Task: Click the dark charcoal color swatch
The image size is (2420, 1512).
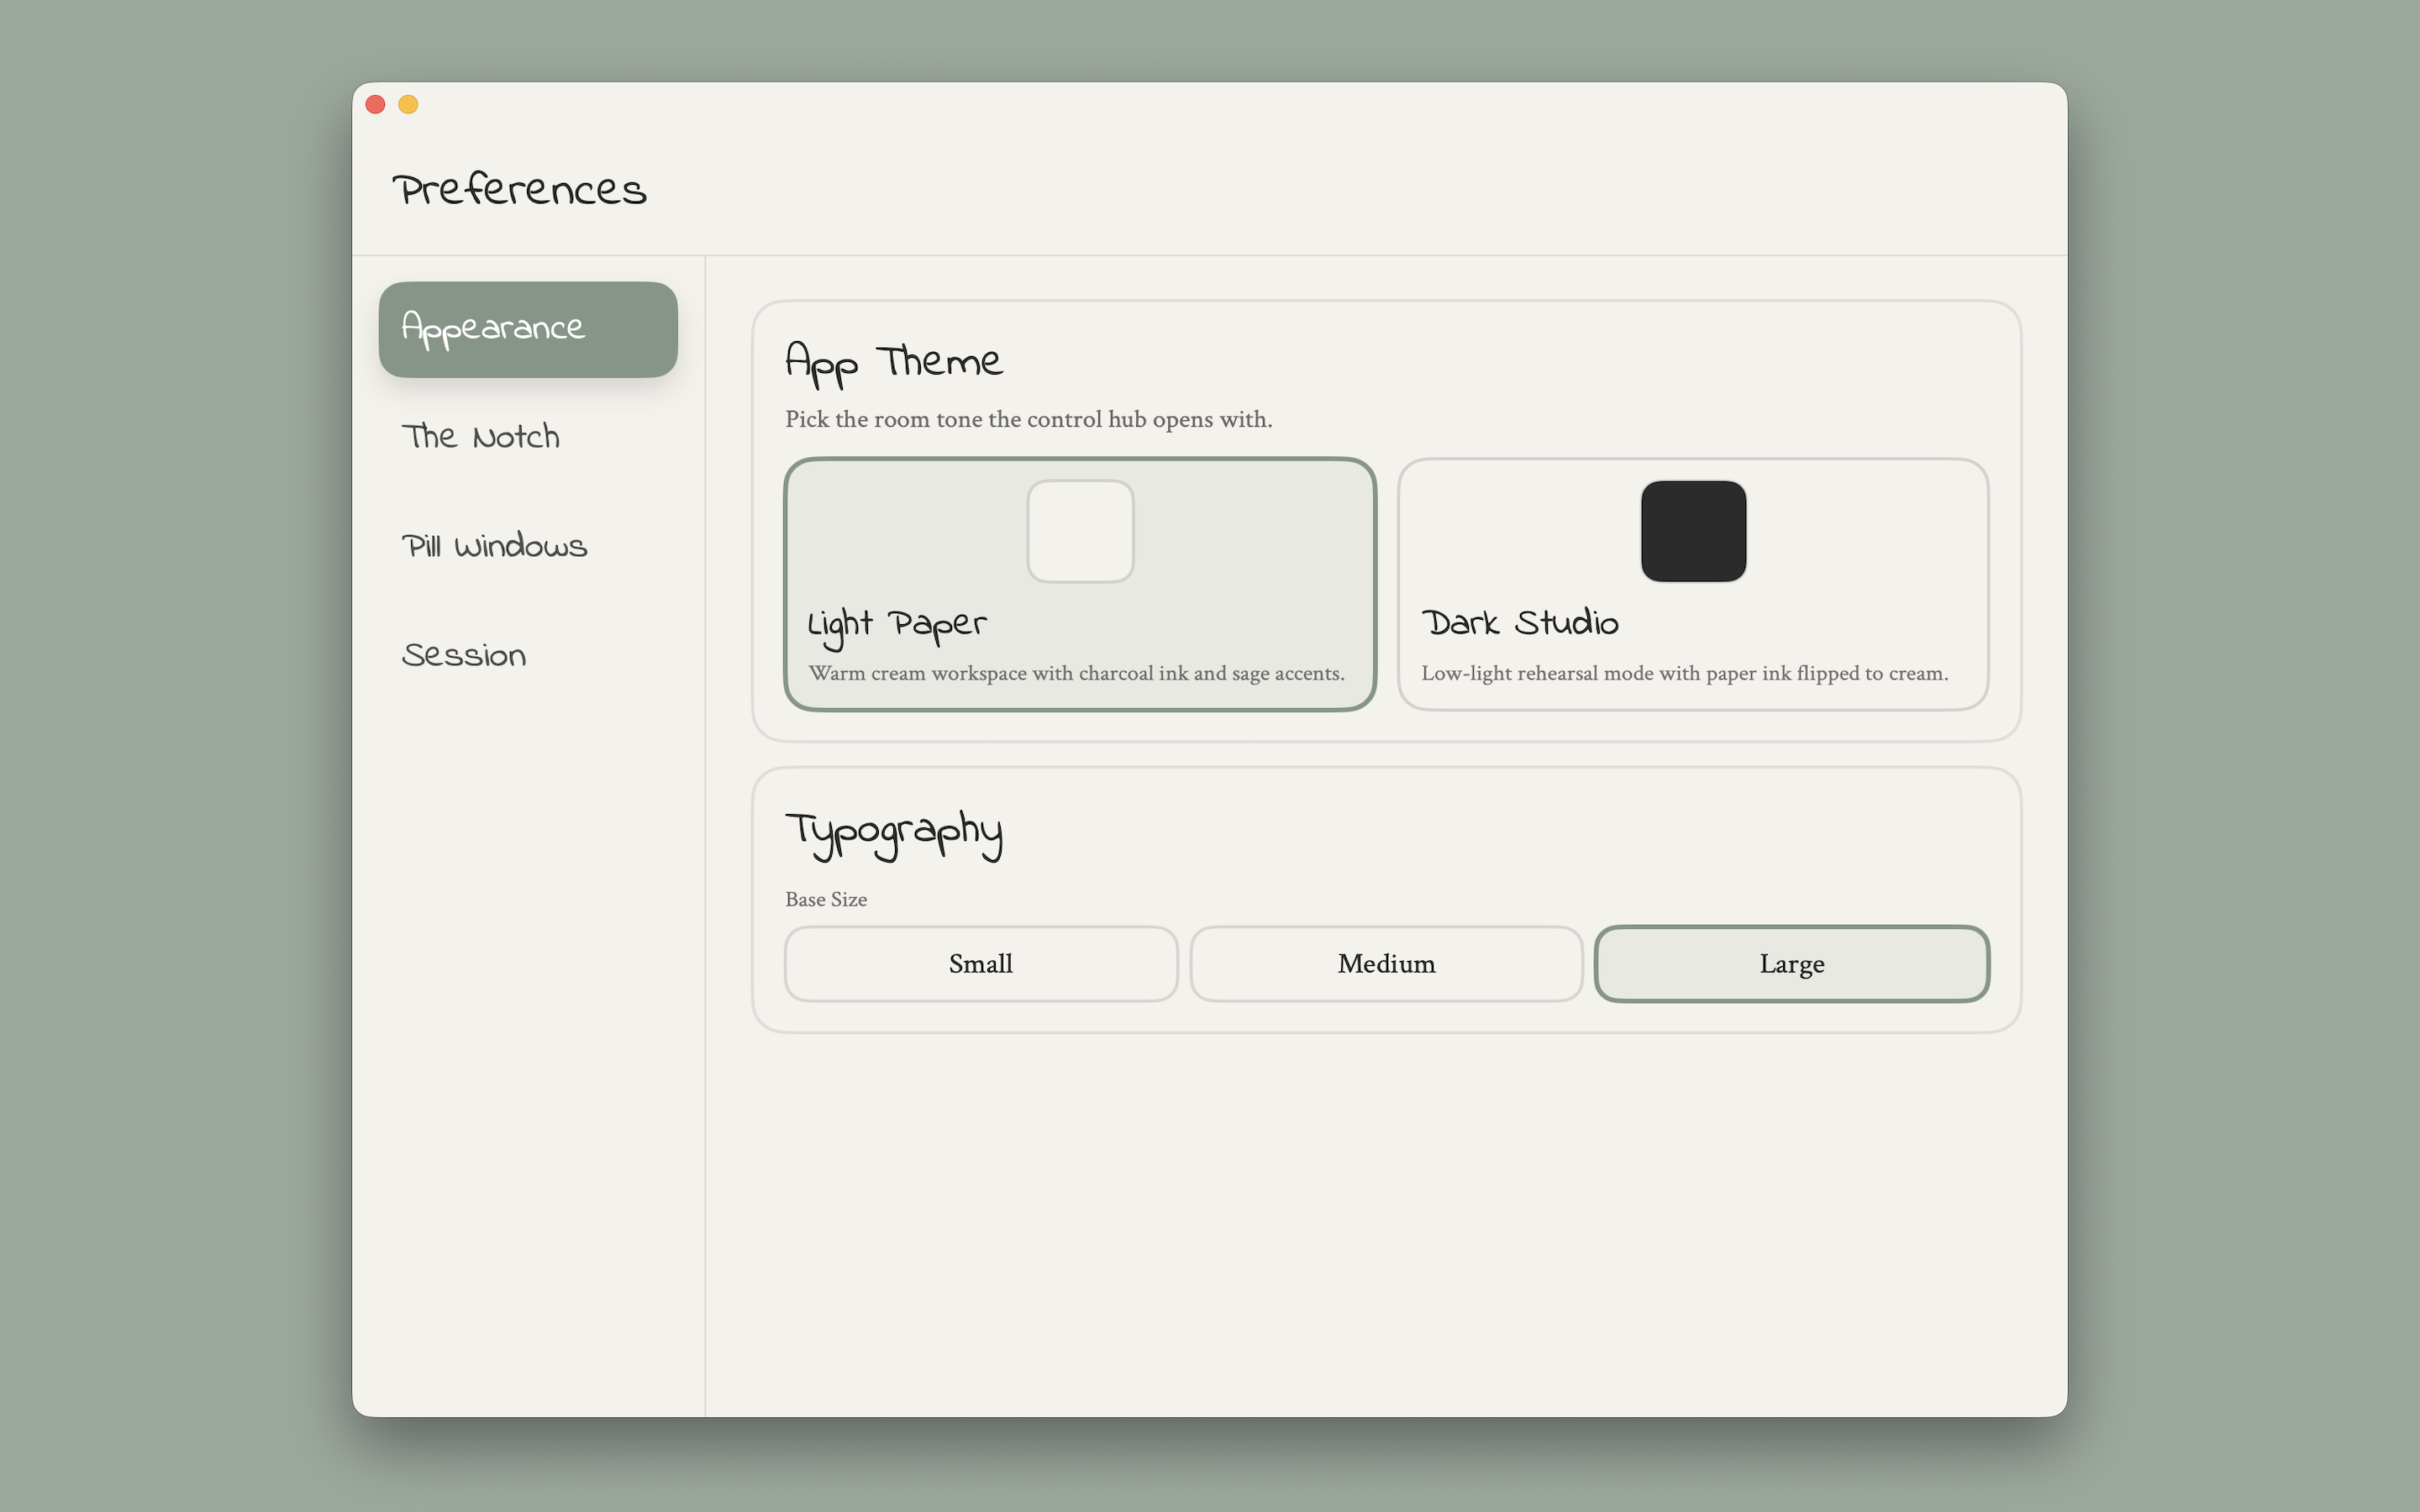Action: [x=1693, y=531]
